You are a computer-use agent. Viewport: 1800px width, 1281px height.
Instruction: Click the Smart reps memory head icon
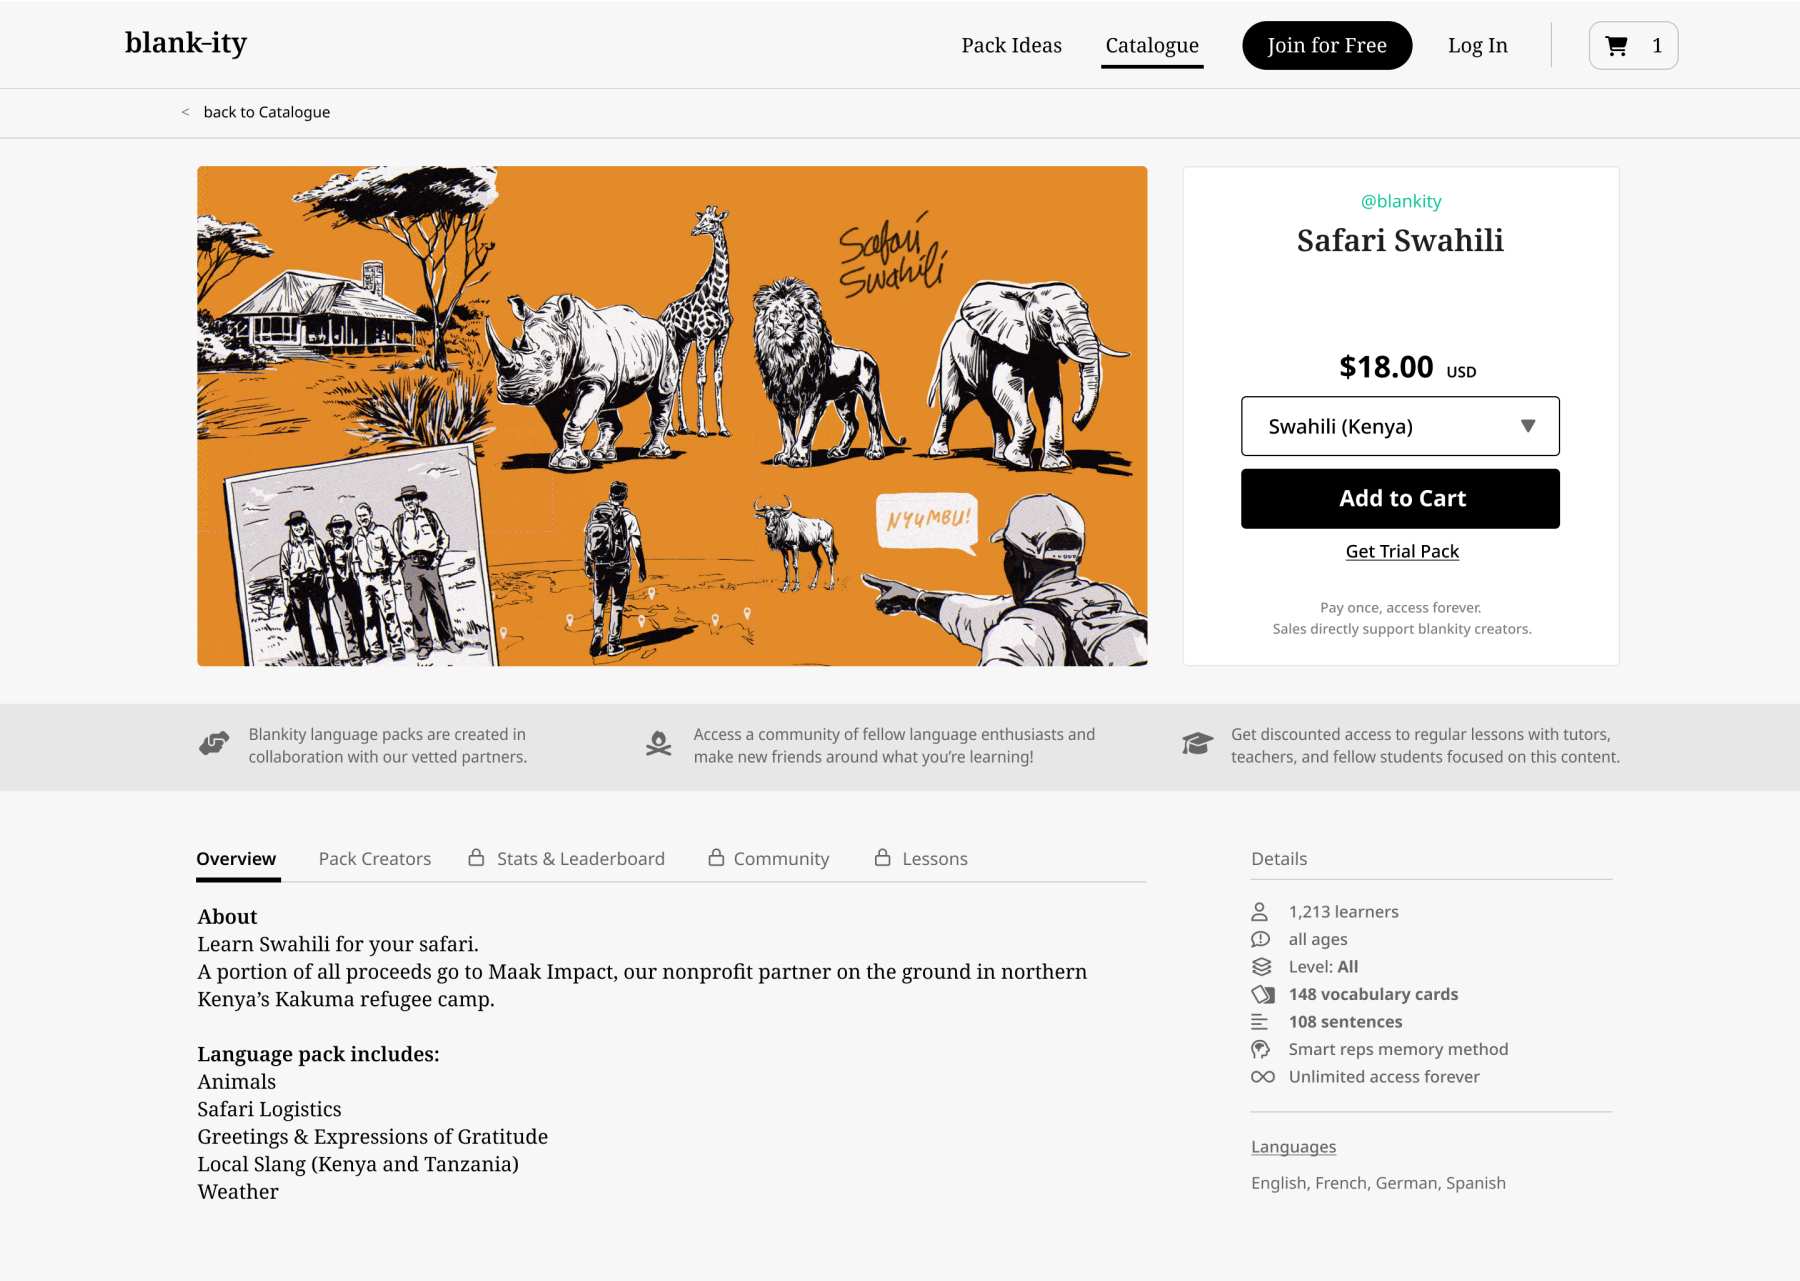pyautogui.click(x=1261, y=1049)
